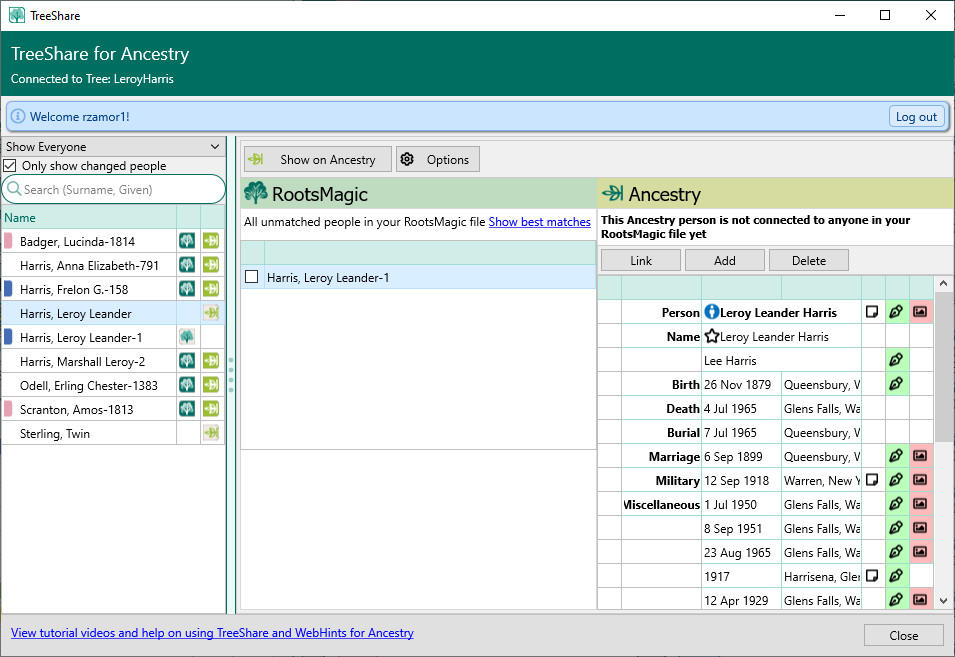Click the blue info icon beside Leroy Leander Harris
The width and height of the screenshot is (955, 657).
tap(712, 312)
